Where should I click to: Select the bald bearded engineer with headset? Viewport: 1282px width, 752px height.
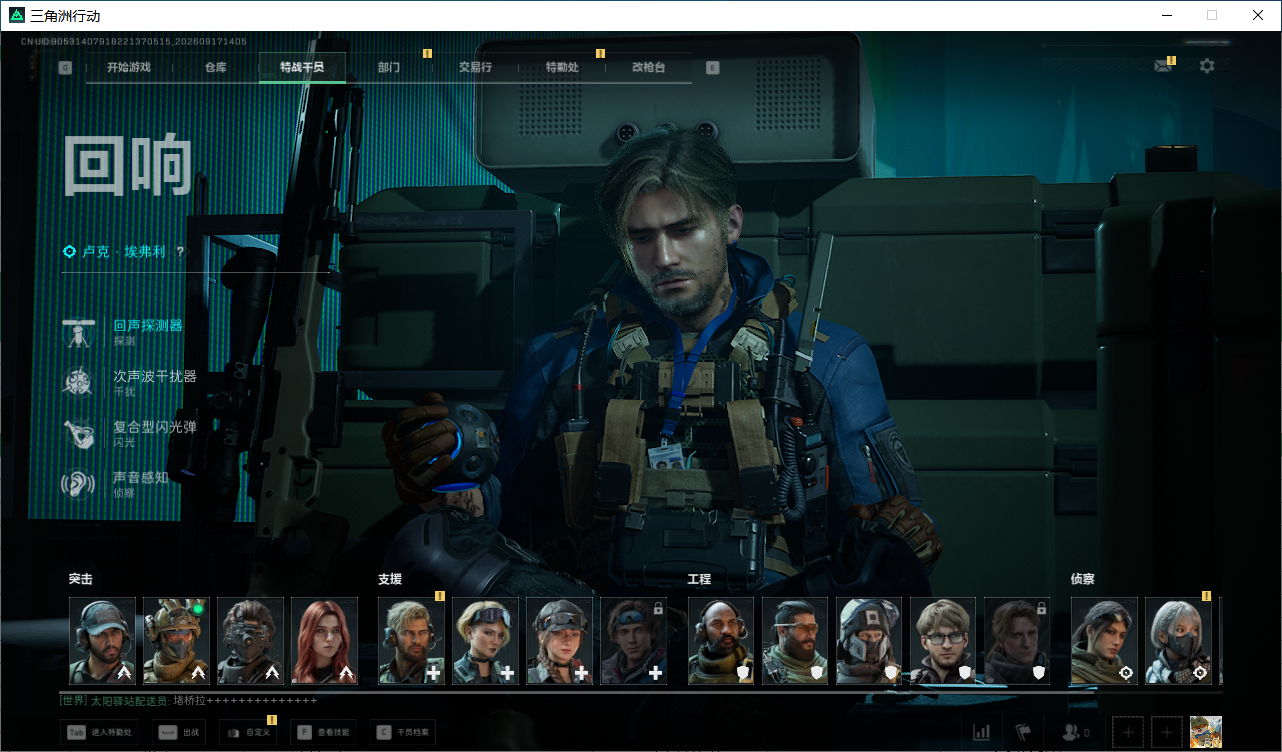point(721,641)
